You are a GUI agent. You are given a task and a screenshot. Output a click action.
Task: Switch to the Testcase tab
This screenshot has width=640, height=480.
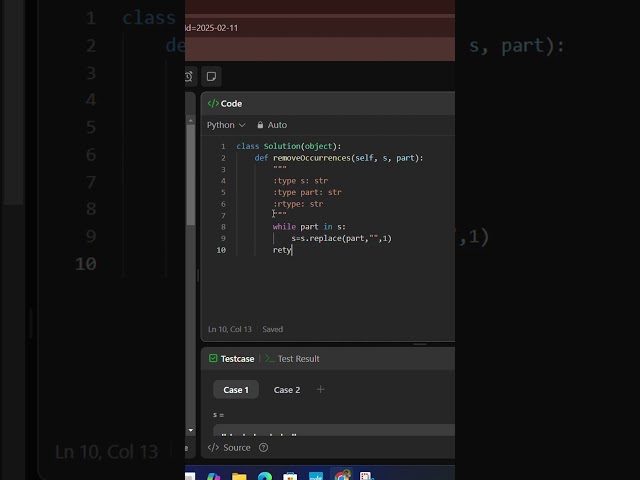coord(231,359)
